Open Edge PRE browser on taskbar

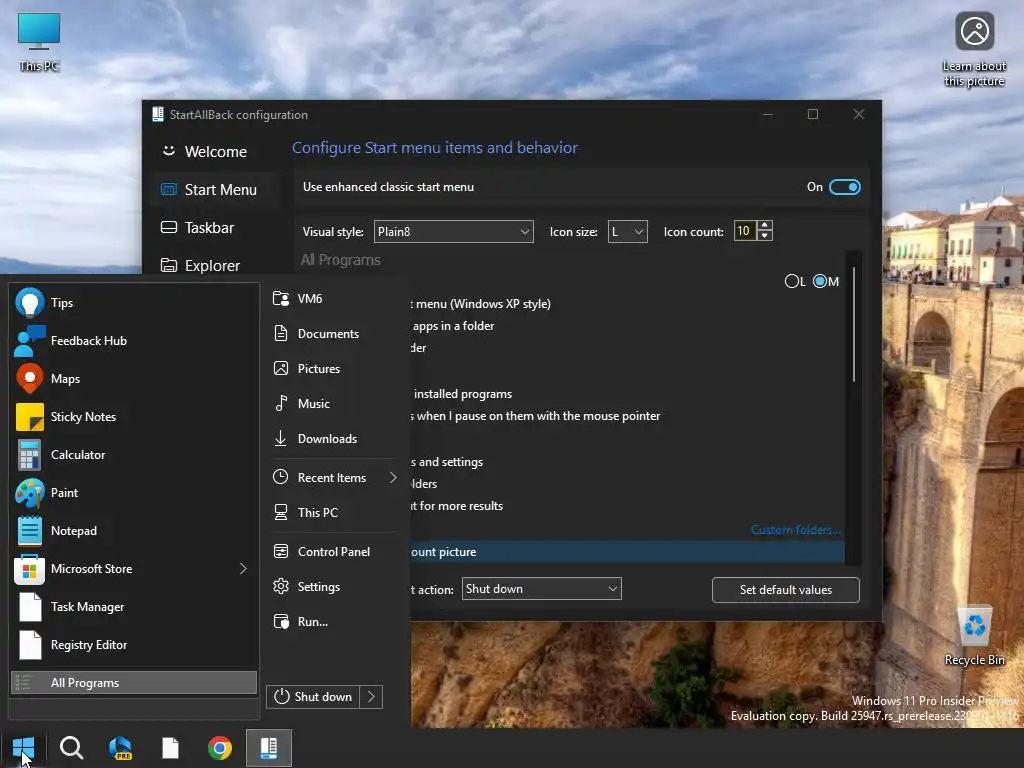120,748
